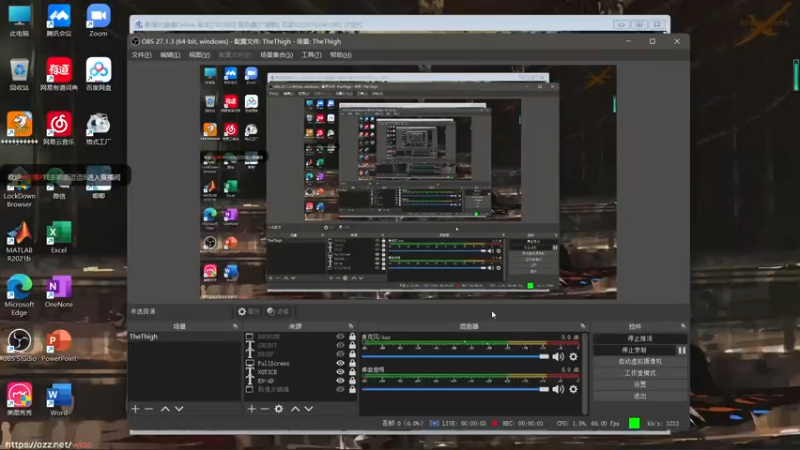Show the URGENT source via eye icon
The height and width of the screenshot is (450, 800).
[x=340, y=345]
